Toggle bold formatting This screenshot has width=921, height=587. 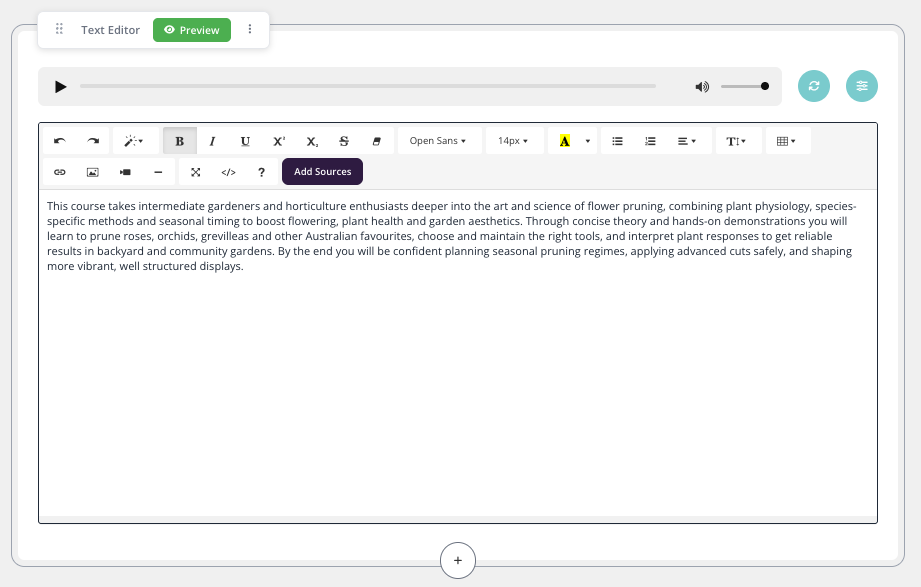(x=180, y=141)
